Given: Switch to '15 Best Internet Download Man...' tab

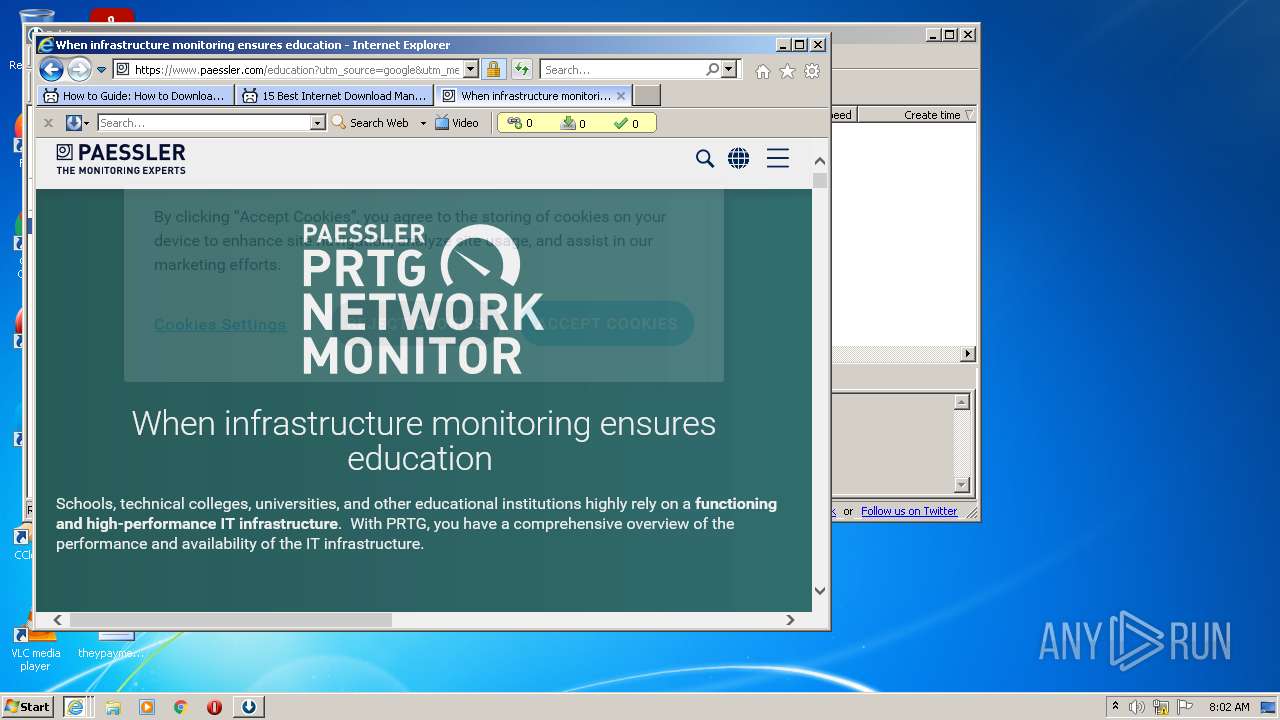Looking at the screenshot, I should click(335, 96).
